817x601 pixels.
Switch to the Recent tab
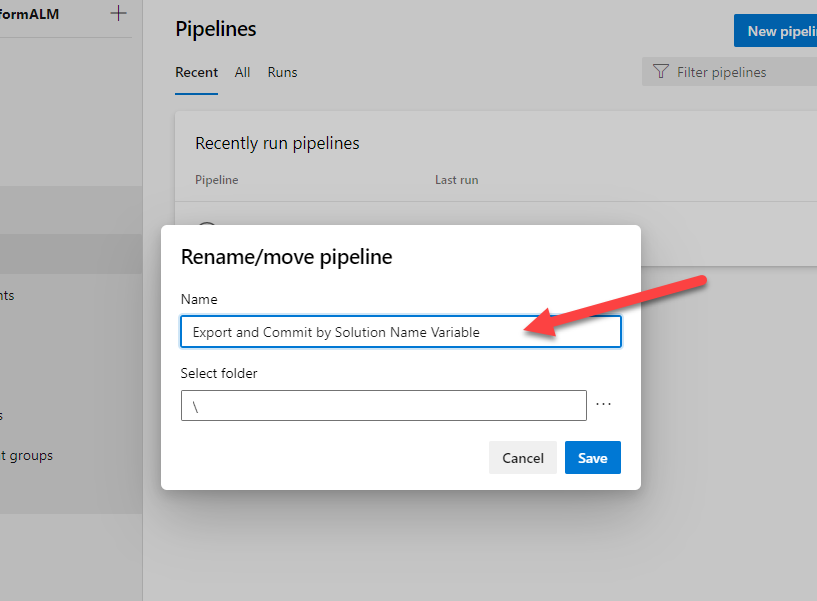coord(196,72)
